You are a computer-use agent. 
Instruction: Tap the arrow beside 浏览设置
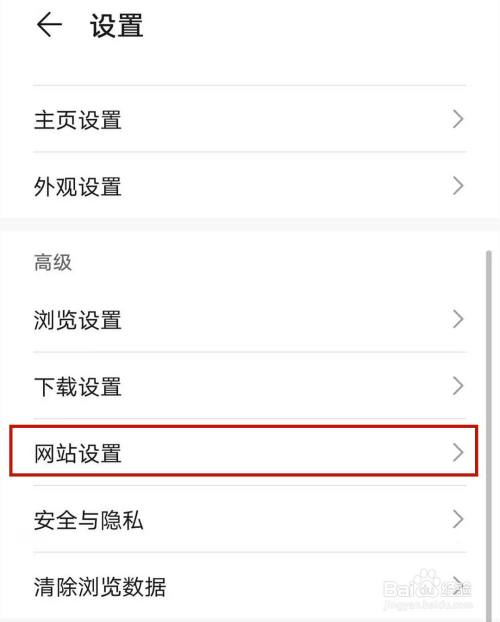pos(458,319)
